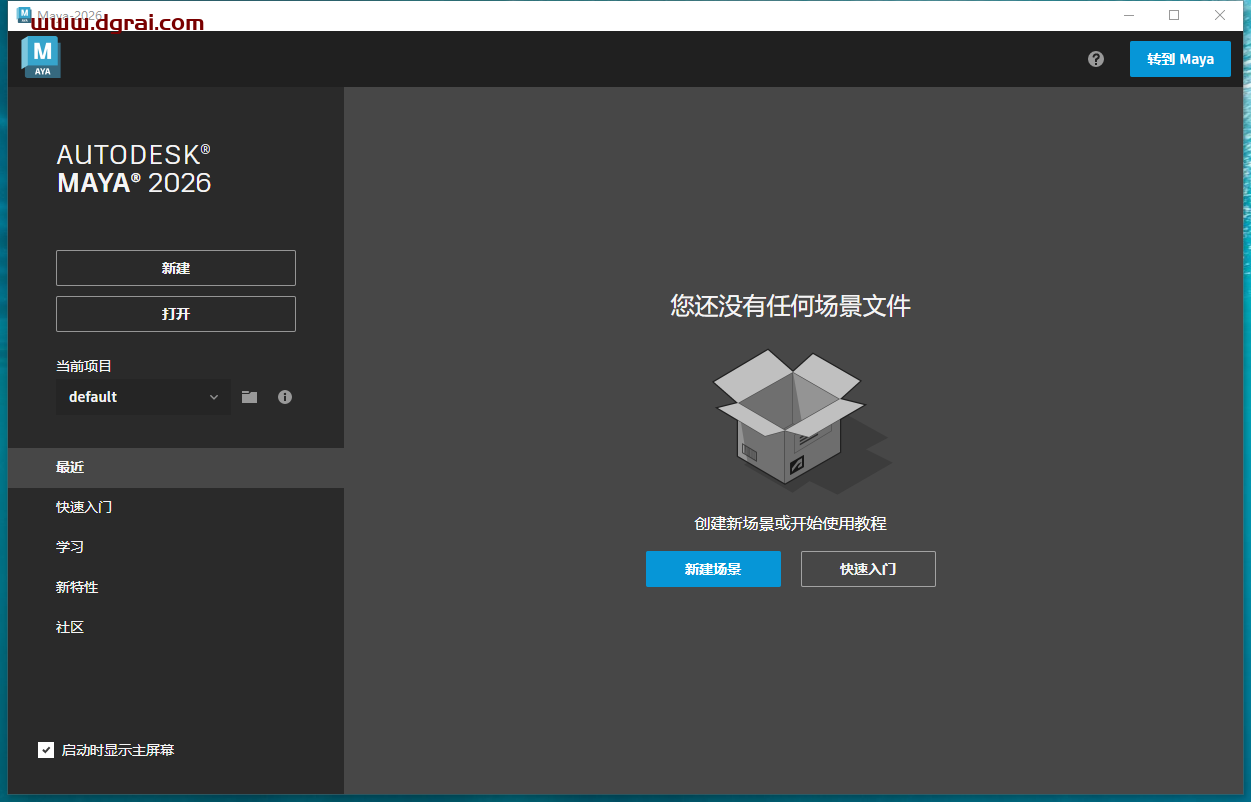Click the 当前项目 label
The height and width of the screenshot is (802, 1251).
(x=84, y=367)
